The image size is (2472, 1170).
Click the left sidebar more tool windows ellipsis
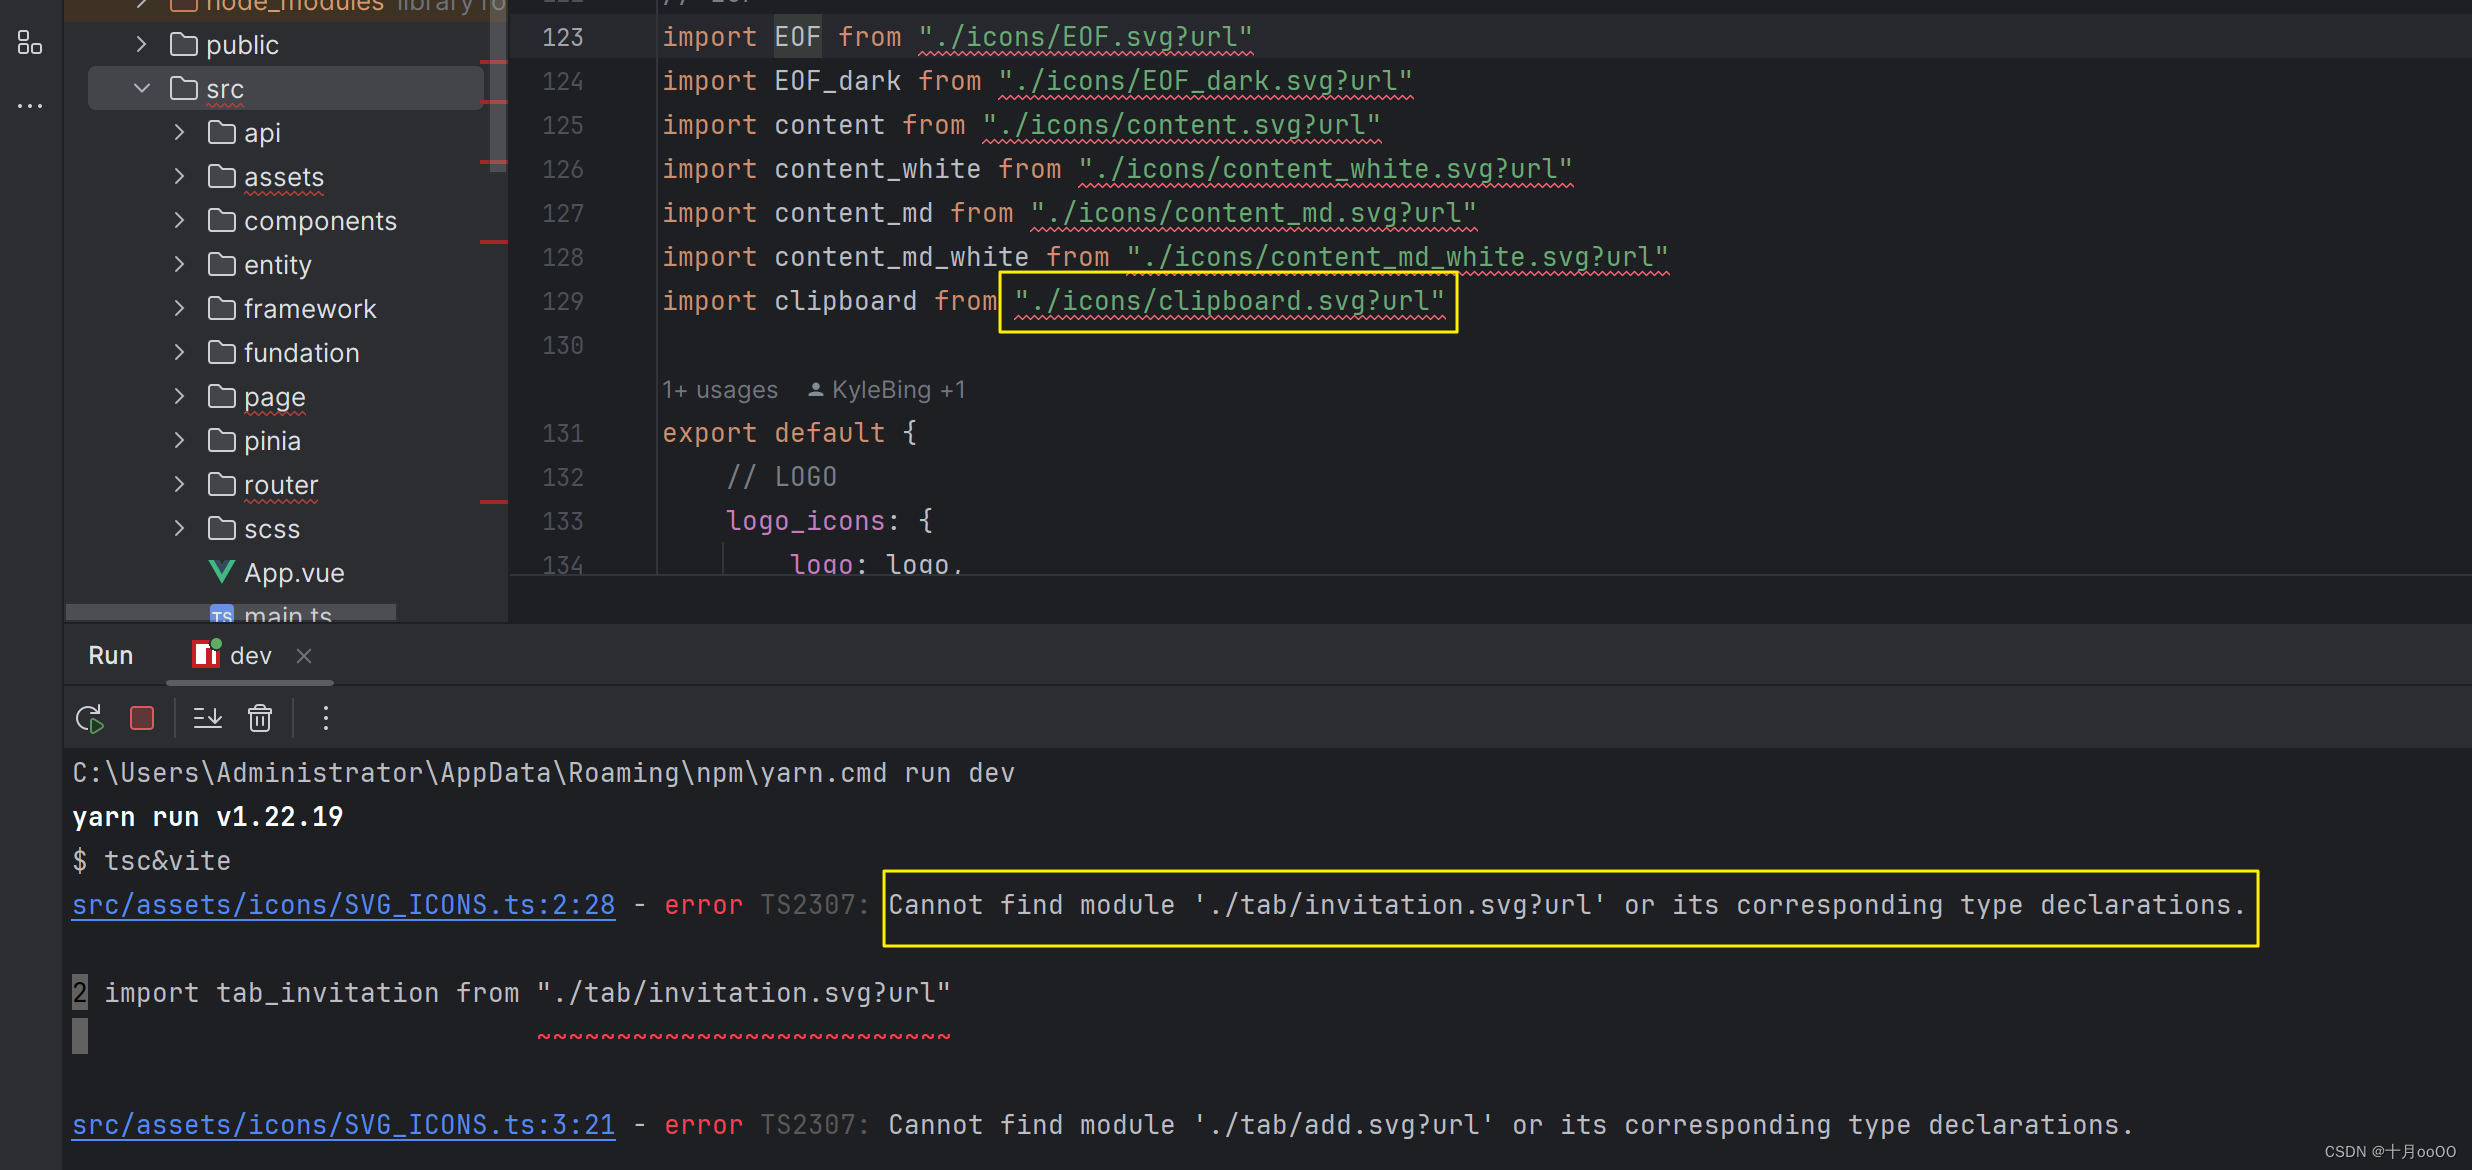click(29, 105)
